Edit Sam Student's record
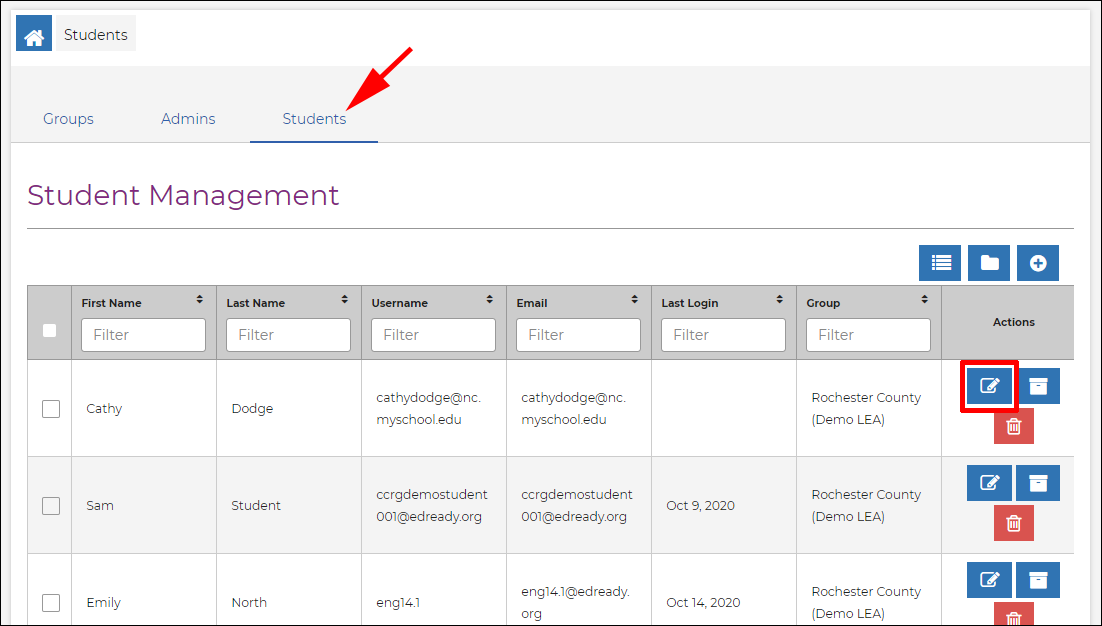Viewport: 1102px width, 626px height. 989,483
